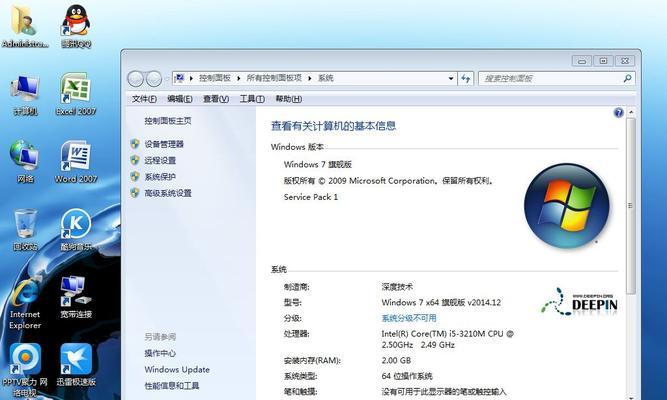Open the Computer (计算机) desktop icon
667x400 pixels.
(x=25, y=95)
